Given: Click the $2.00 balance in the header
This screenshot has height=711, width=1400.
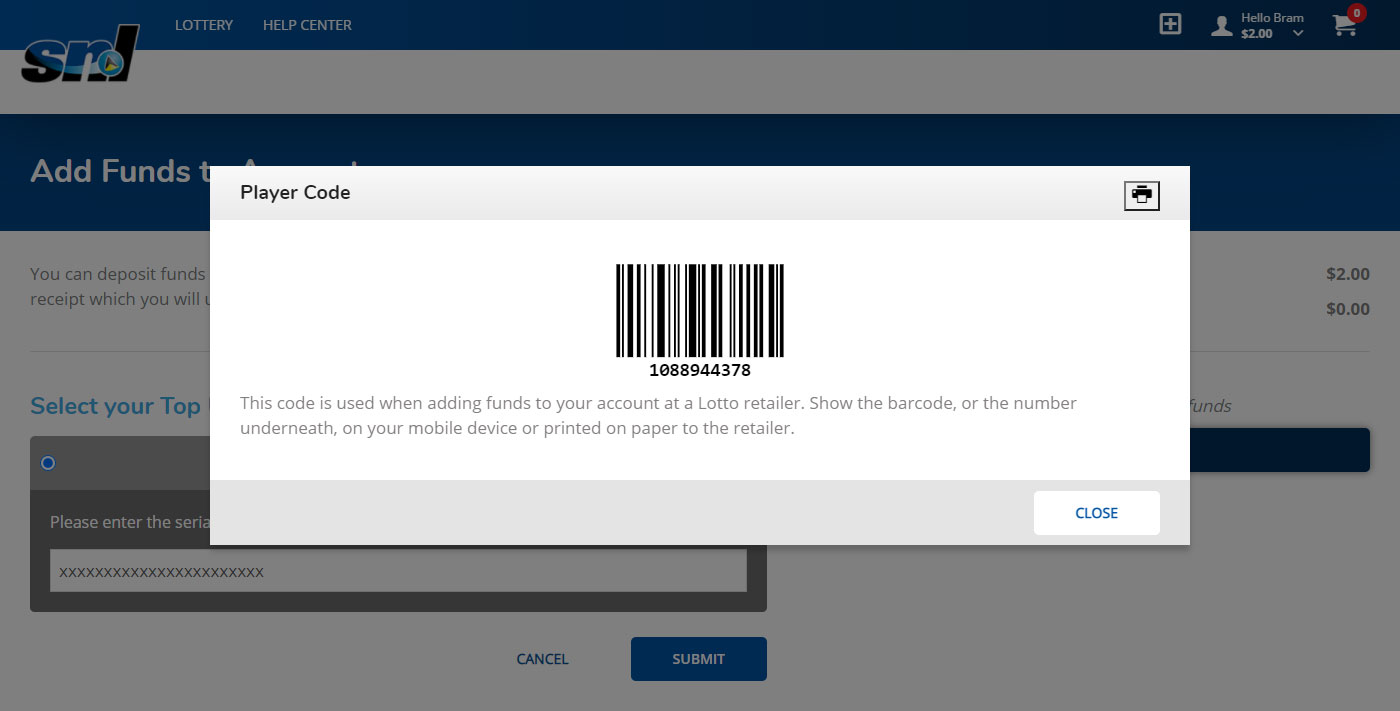Looking at the screenshot, I should 1256,34.
